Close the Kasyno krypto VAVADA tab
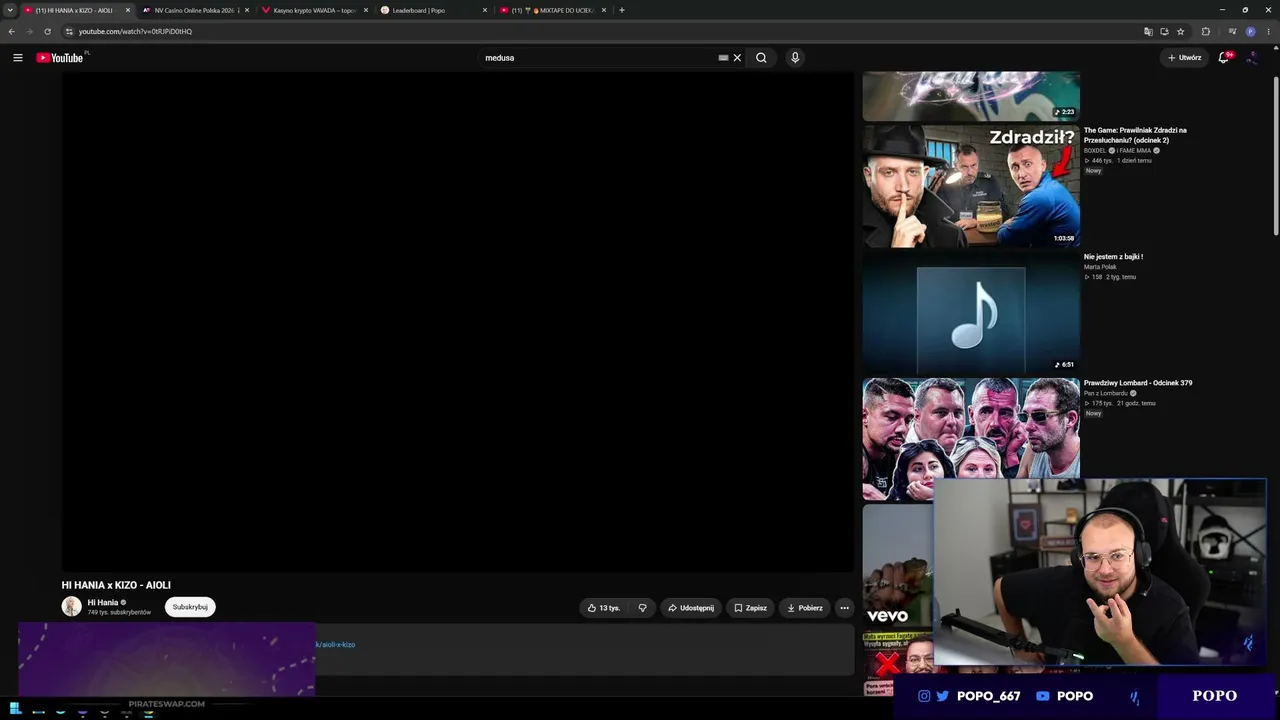1280x720 pixels. (x=366, y=10)
